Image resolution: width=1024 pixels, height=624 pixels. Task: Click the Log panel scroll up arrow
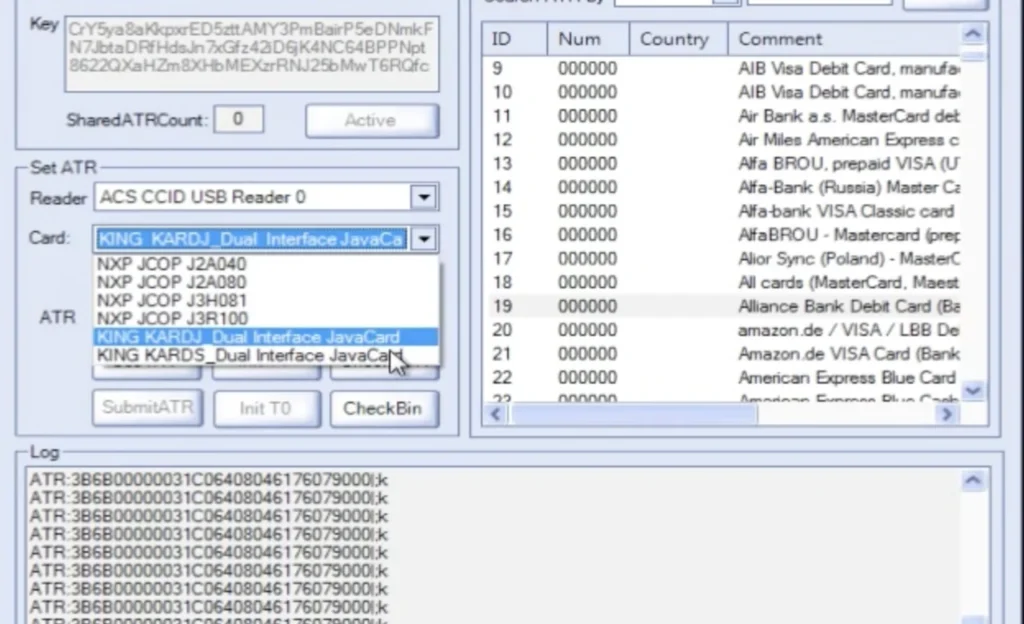[x=973, y=480]
